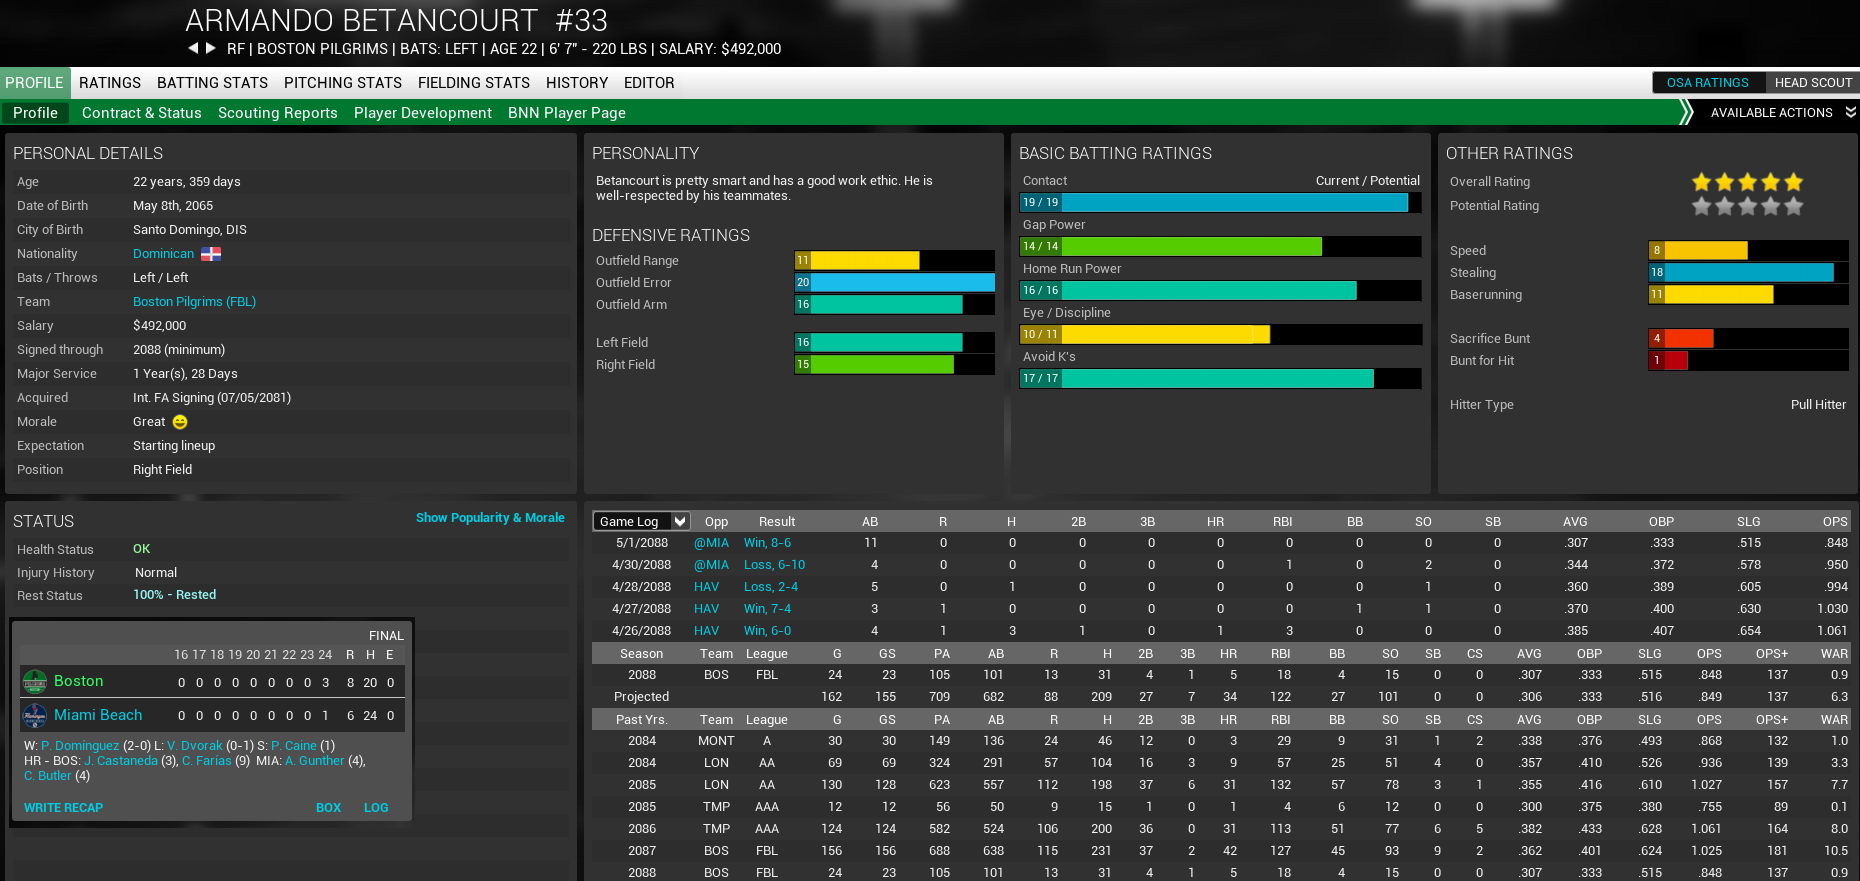Click the Pull Hitter value
The width and height of the screenshot is (1860, 881).
pyautogui.click(x=1818, y=405)
